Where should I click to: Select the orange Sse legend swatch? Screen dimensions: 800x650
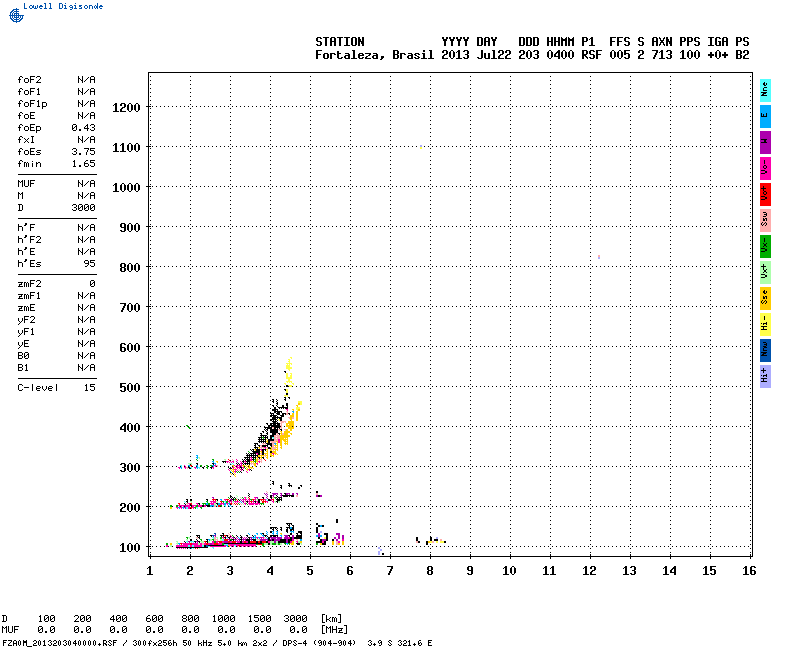pyautogui.click(x=765, y=298)
